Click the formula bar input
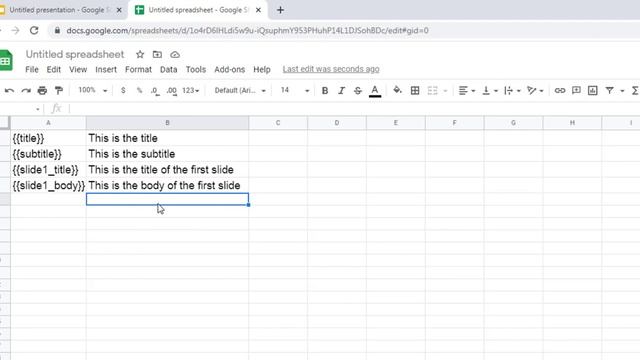 tap(354, 109)
